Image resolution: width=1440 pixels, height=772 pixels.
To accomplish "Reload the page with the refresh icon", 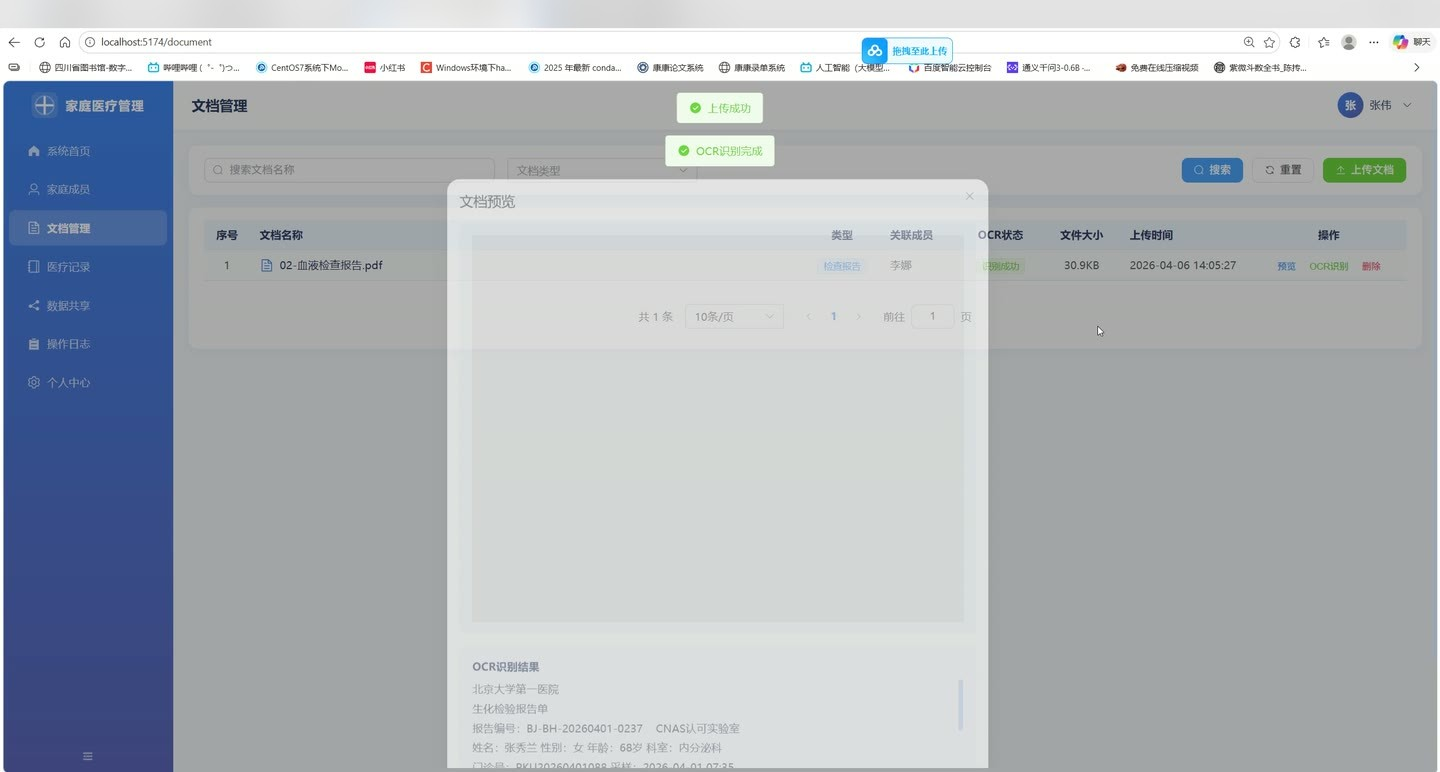I will tap(40, 42).
